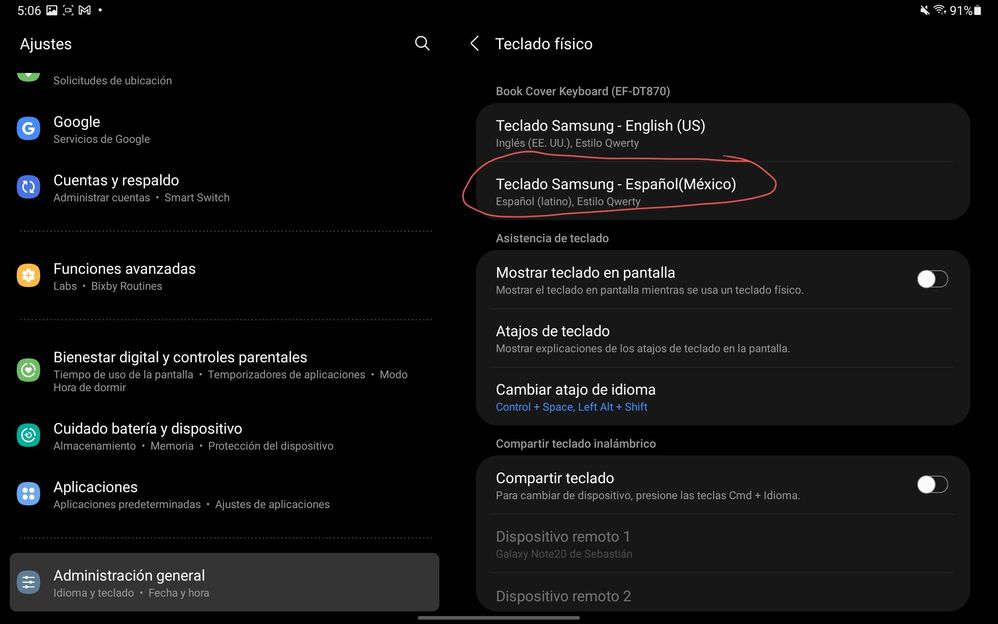This screenshot has height=624, width=998.
Task: Select Dispositivo remoto 1 Galaxy Note20
Action: click(x=723, y=544)
